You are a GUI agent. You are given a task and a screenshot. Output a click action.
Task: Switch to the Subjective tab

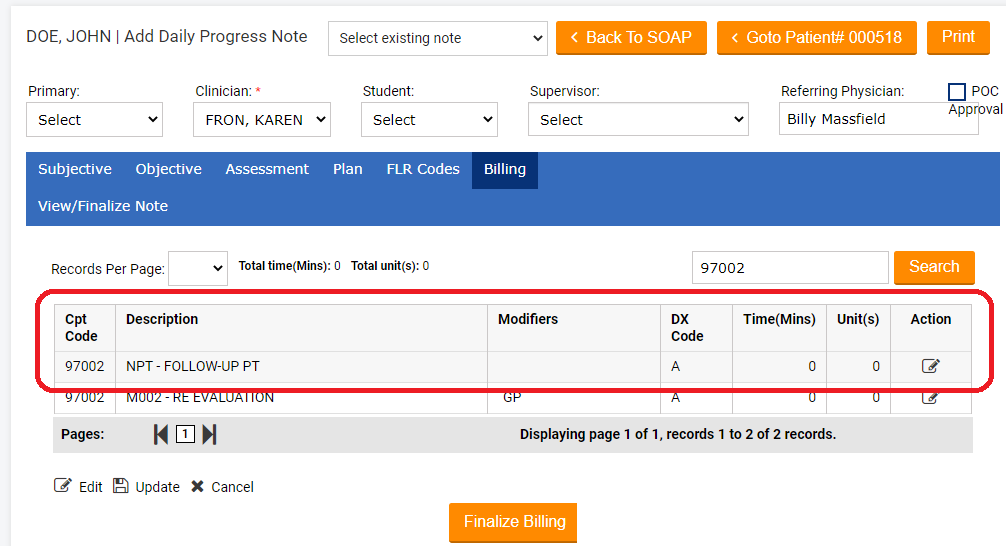click(x=75, y=169)
